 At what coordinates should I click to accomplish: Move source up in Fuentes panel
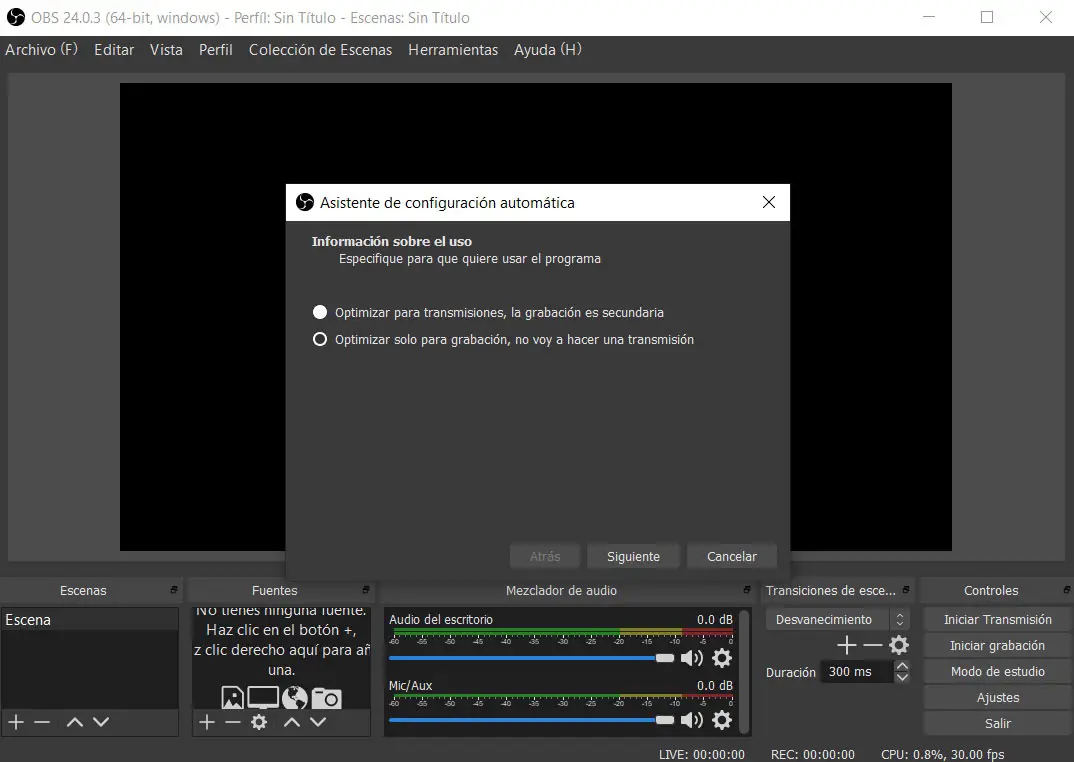292,722
